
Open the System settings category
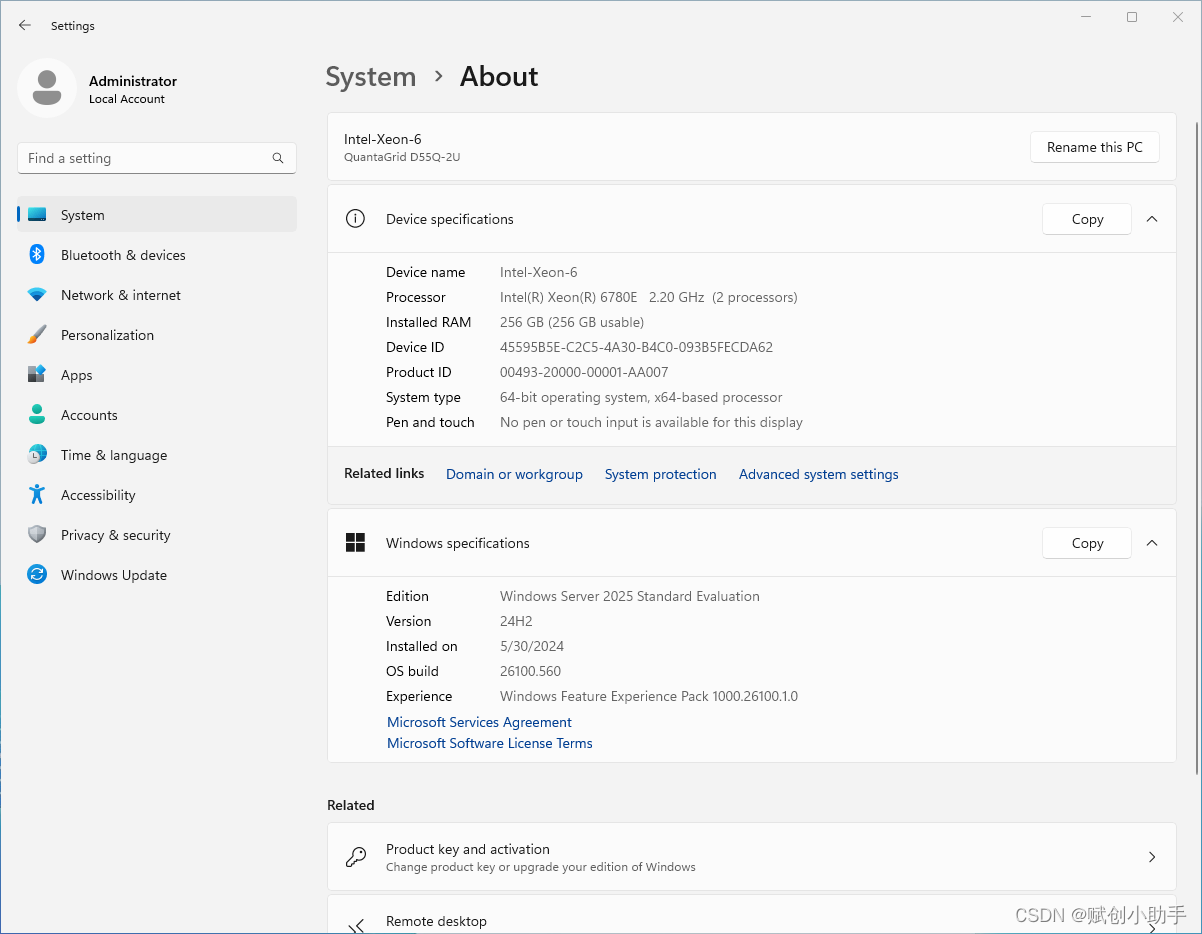click(x=157, y=215)
